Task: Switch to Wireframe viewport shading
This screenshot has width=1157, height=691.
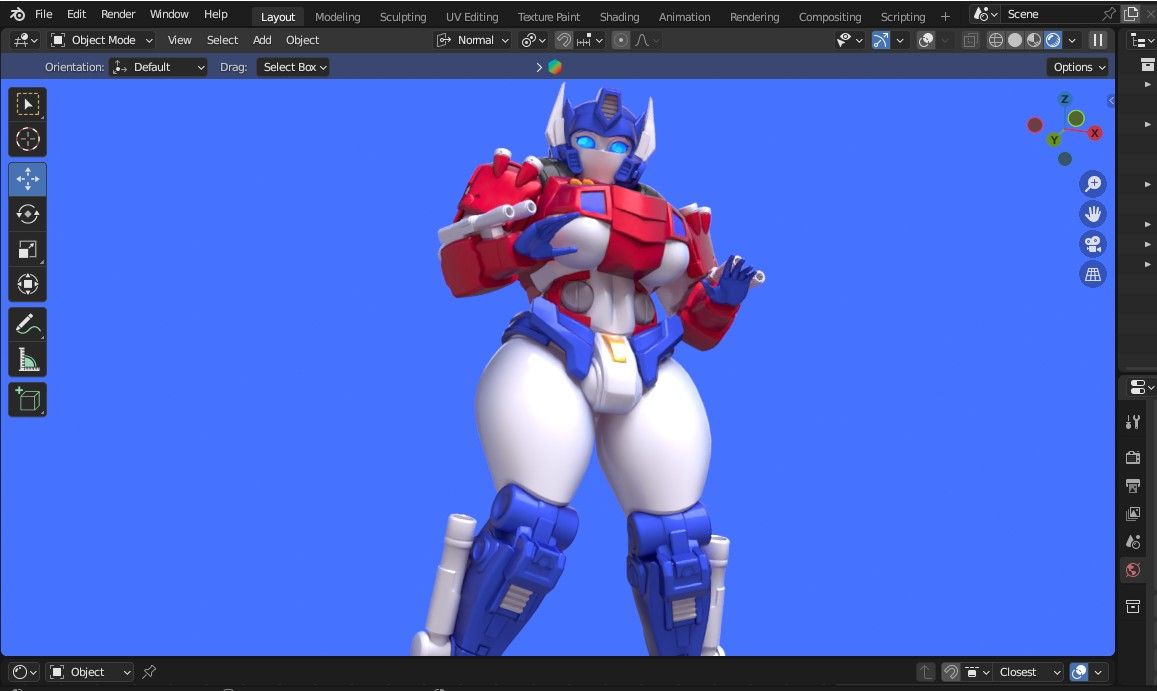Action: click(x=995, y=40)
